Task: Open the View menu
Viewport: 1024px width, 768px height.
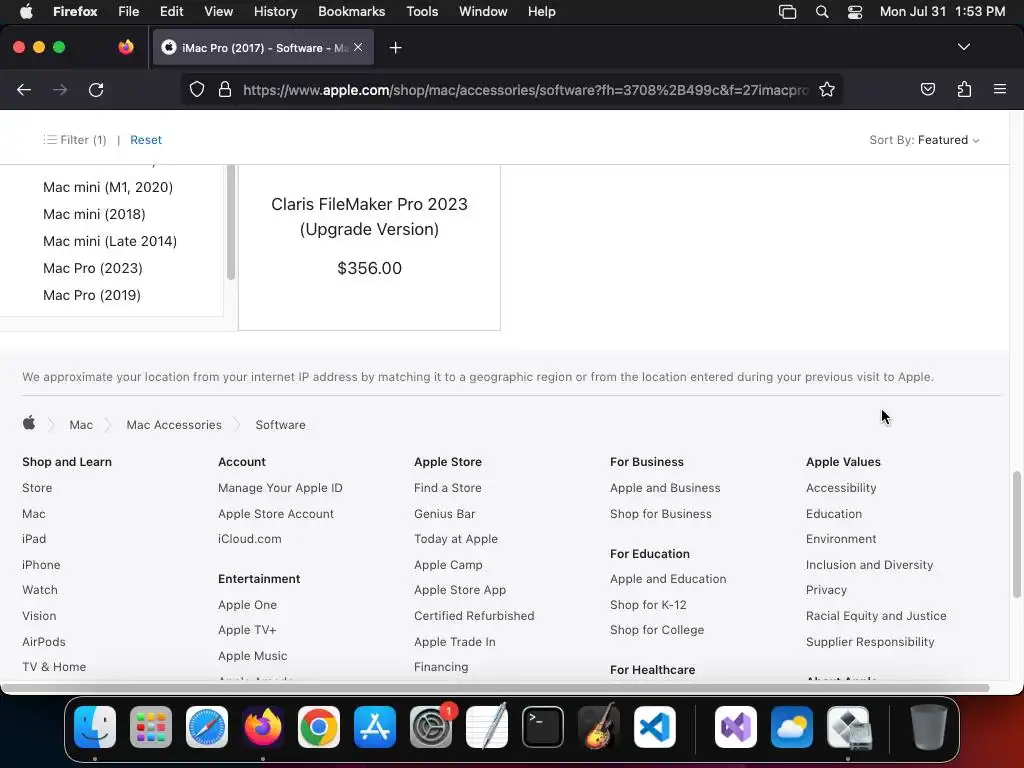Action: point(218,12)
